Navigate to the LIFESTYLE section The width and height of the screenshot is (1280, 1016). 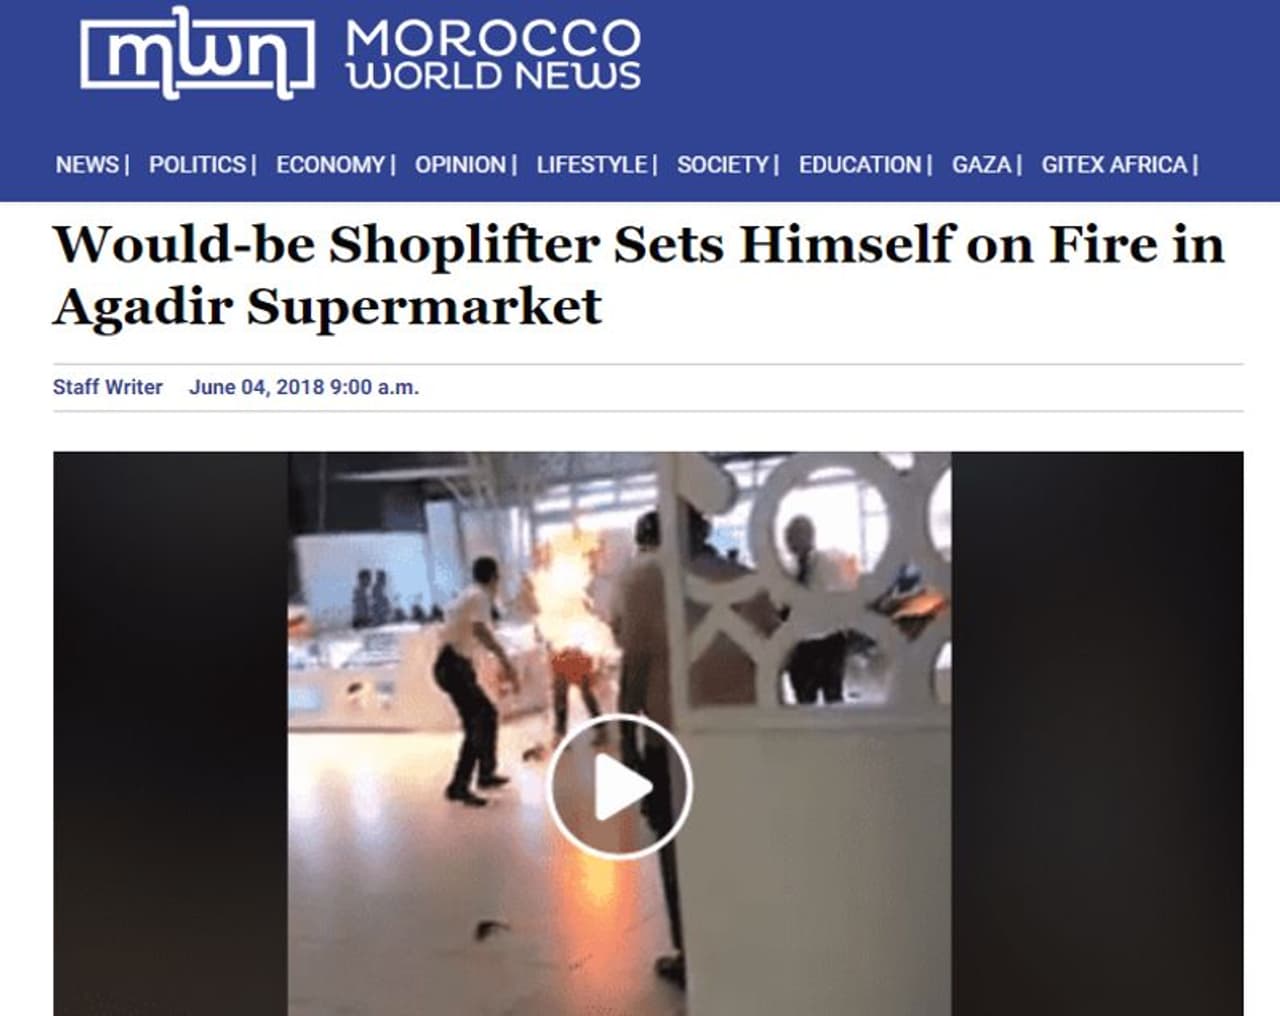(592, 165)
